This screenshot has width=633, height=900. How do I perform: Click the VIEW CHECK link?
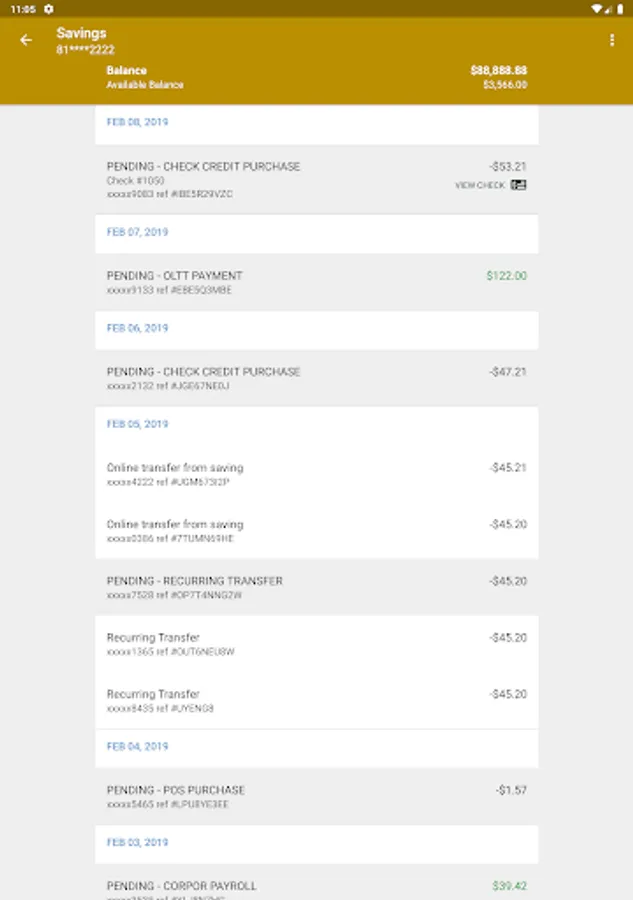[480, 185]
